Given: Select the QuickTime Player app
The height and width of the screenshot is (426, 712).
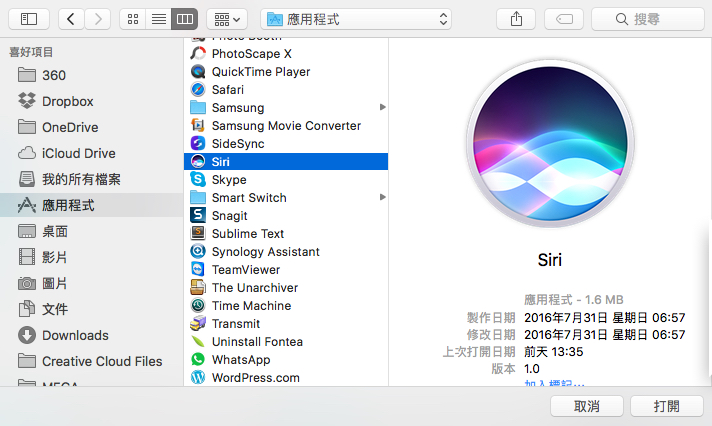Looking at the screenshot, I should pos(286,72).
